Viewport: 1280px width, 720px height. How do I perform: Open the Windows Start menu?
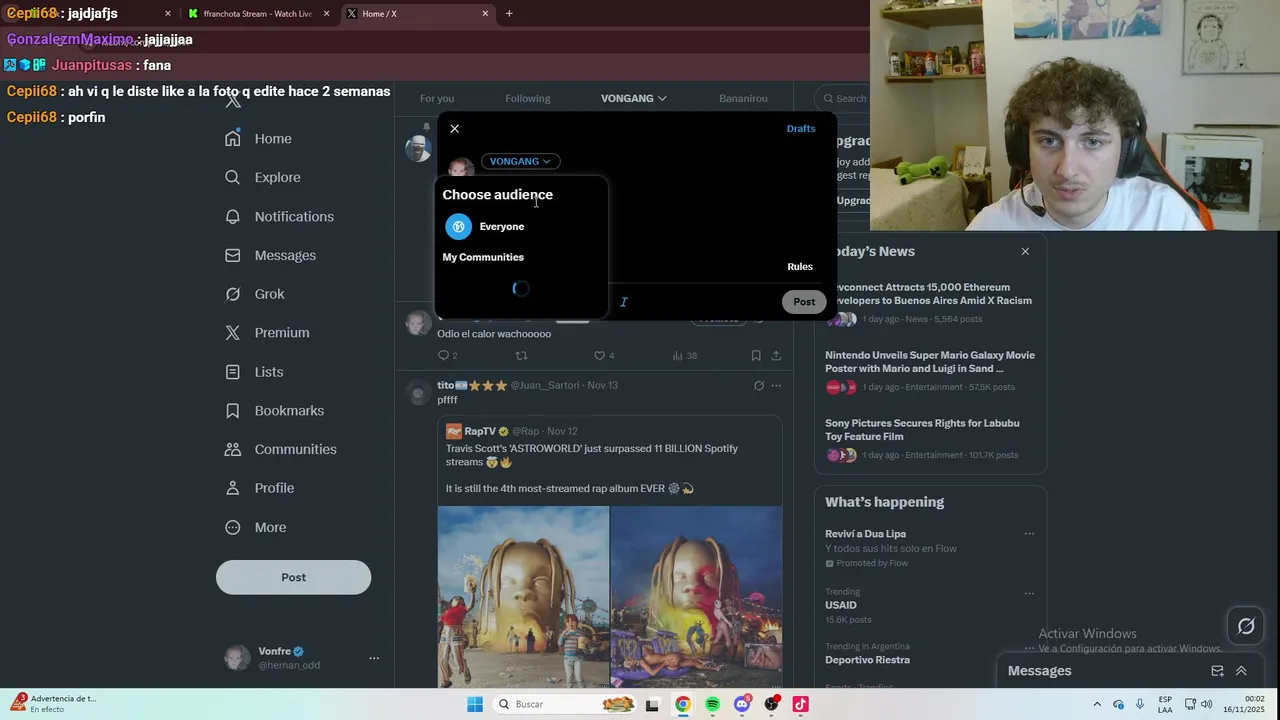475,704
